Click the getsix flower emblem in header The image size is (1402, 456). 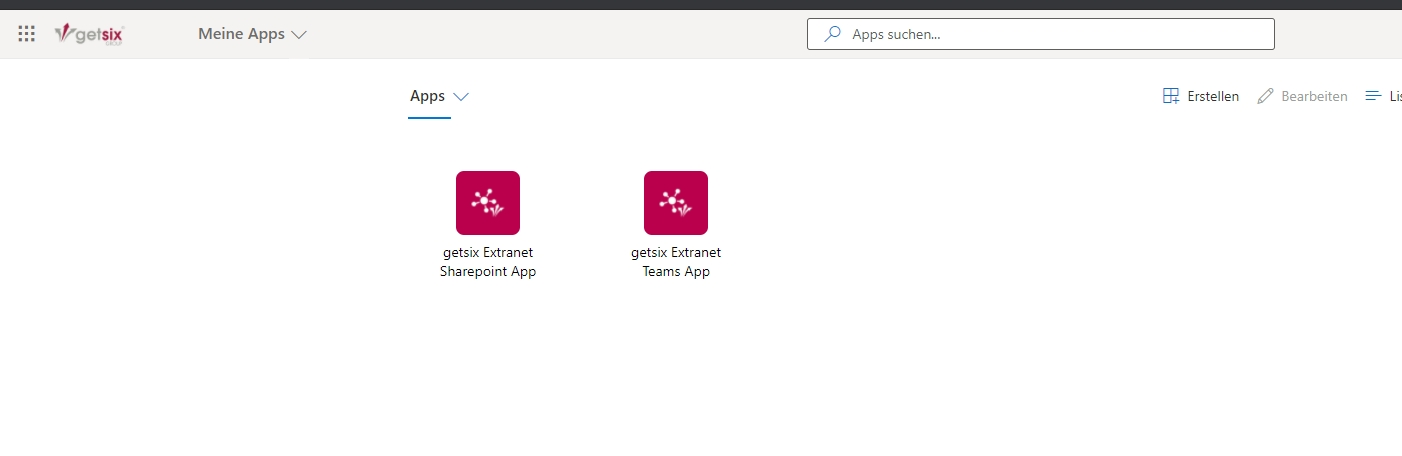[x=63, y=34]
